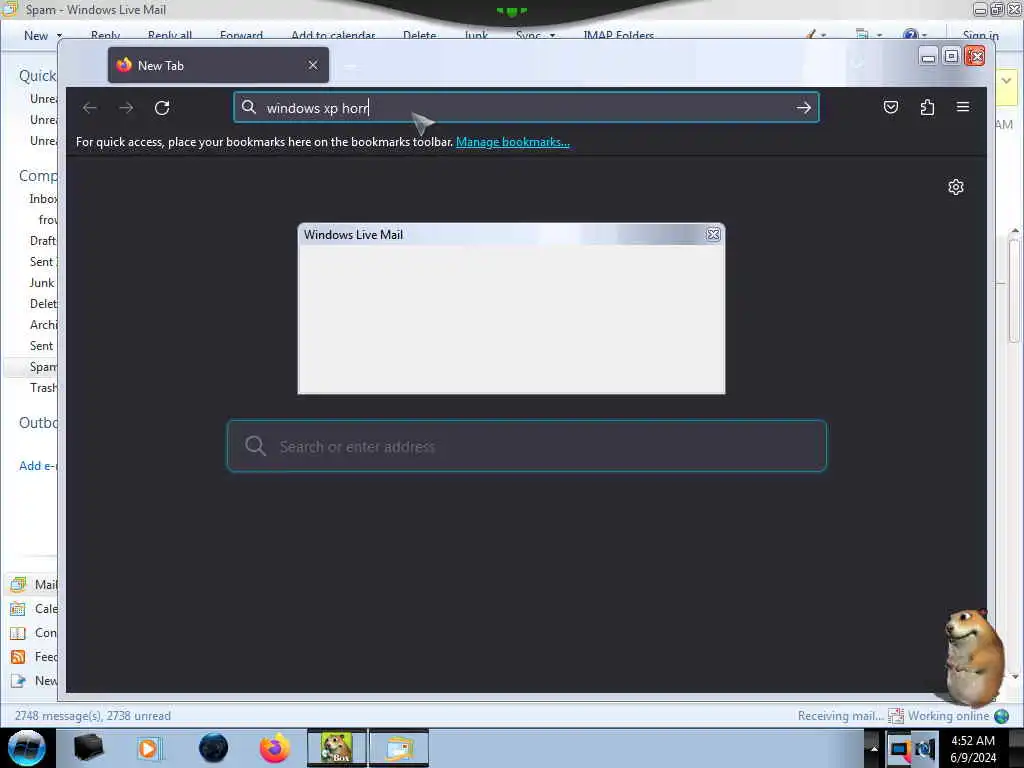Click Firefox forward navigation arrow
This screenshot has width=1024, height=768.
[126, 108]
